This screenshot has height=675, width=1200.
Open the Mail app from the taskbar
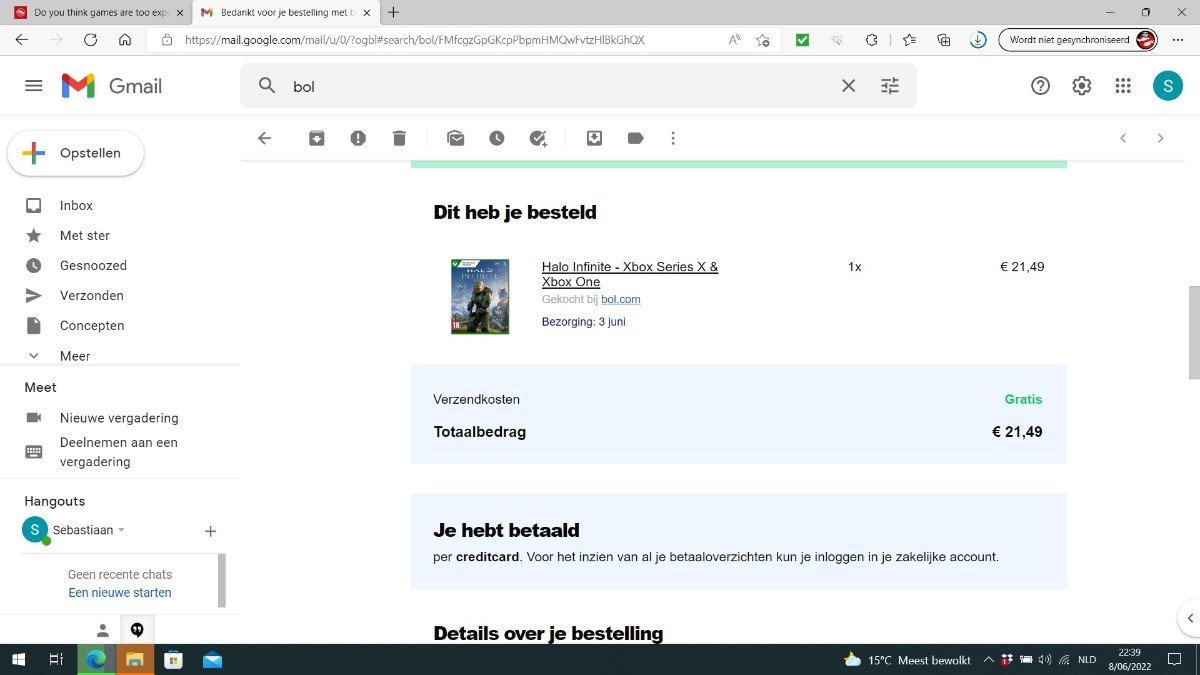coord(212,660)
